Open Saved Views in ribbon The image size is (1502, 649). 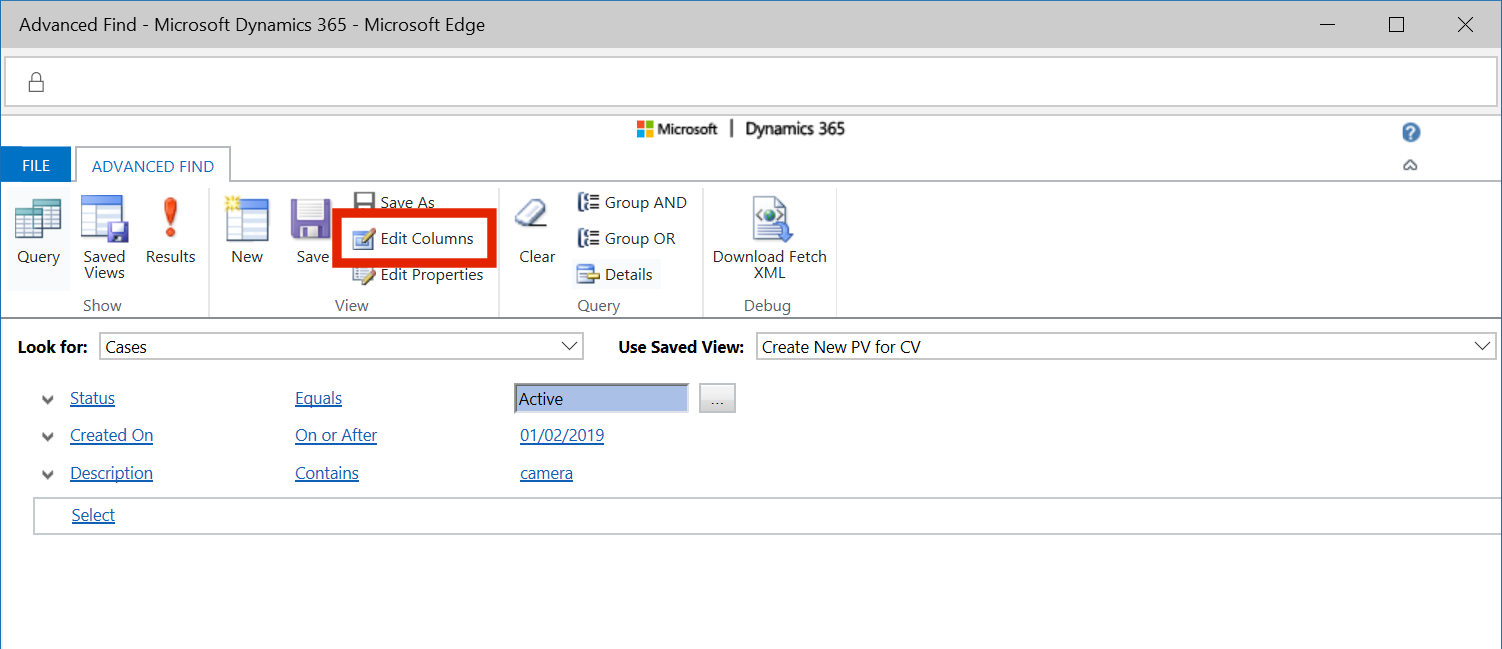(104, 238)
